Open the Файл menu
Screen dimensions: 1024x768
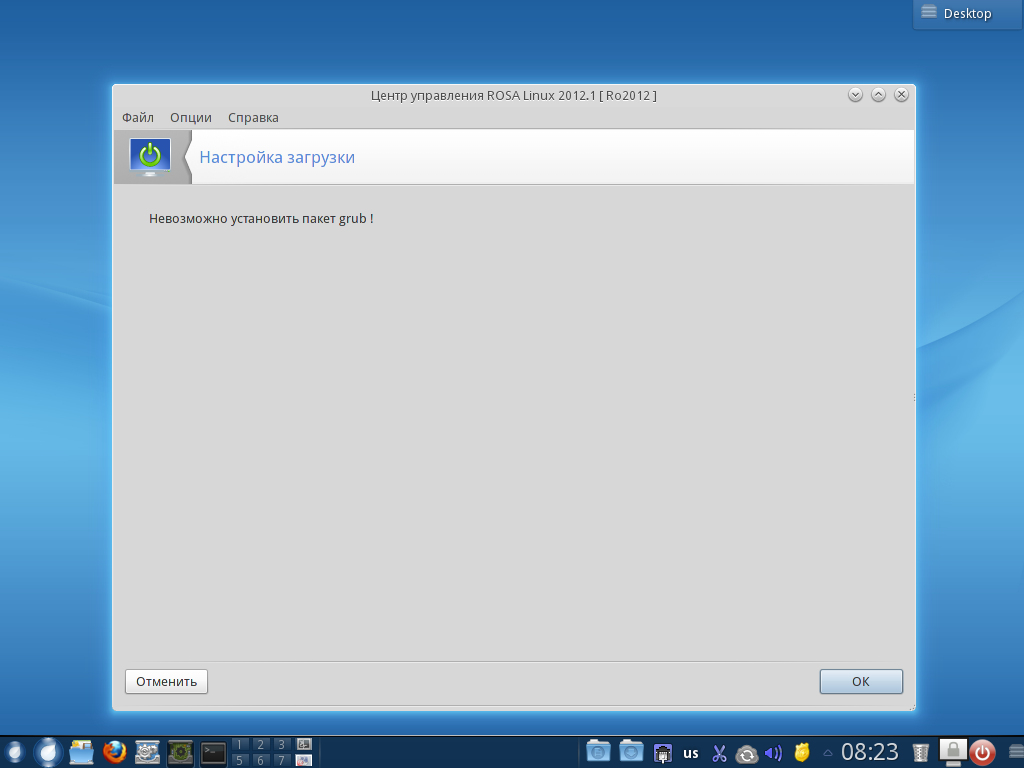[138, 118]
